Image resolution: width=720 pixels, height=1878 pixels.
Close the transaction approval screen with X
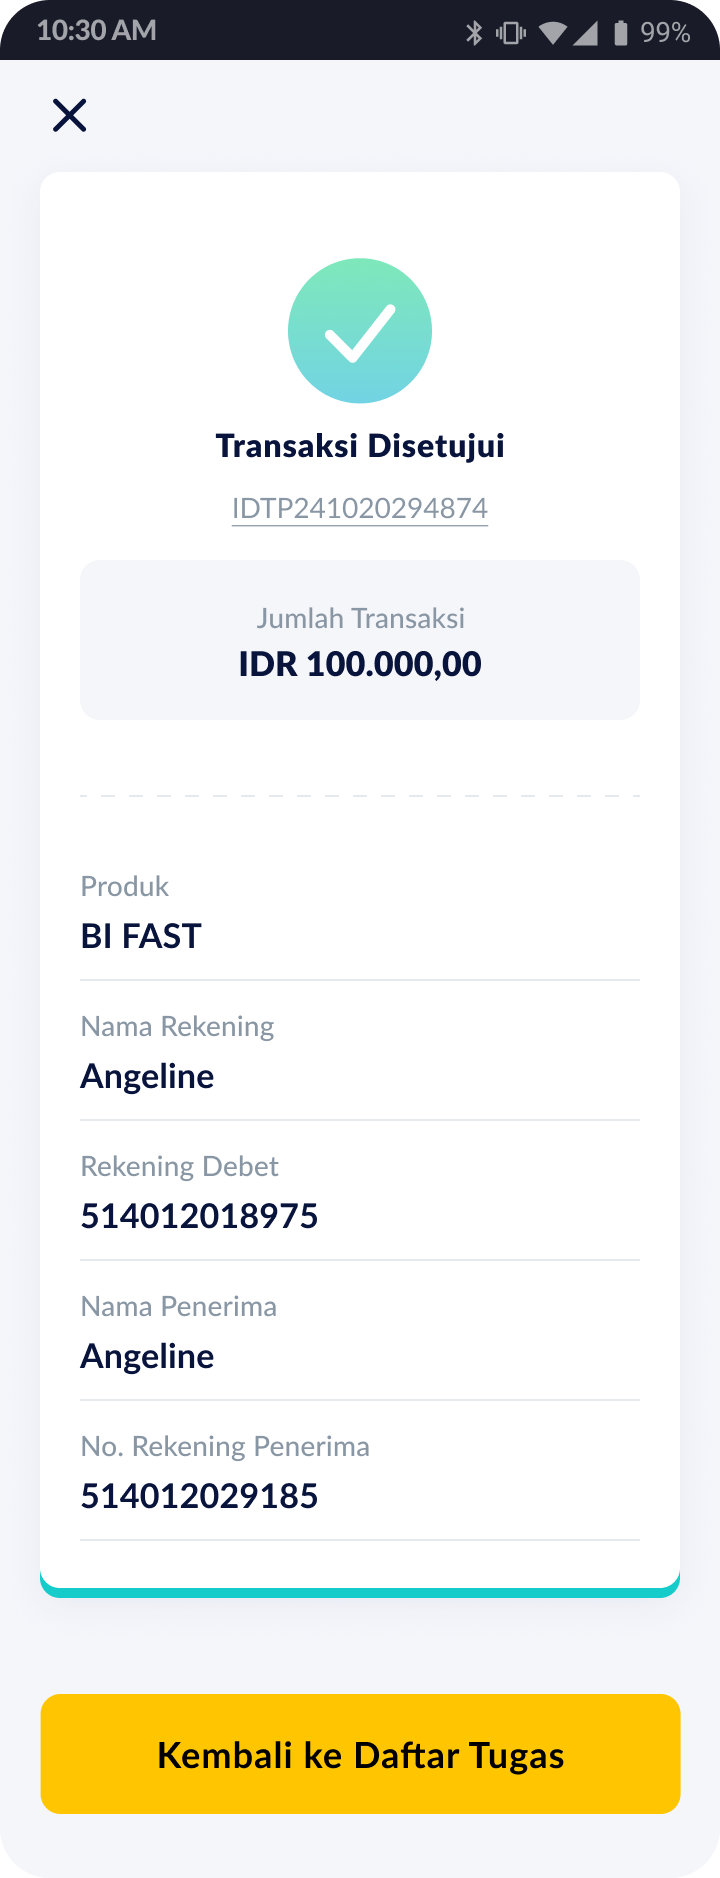coord(70,116)
